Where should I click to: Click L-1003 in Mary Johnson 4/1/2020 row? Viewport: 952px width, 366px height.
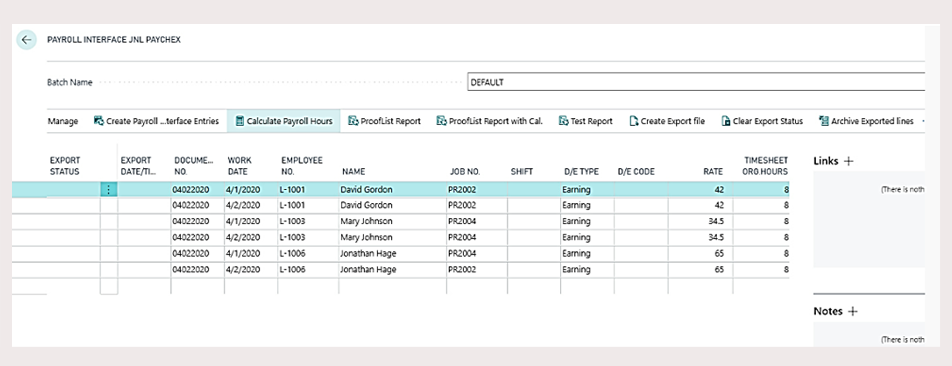click(x=292, y=222)
